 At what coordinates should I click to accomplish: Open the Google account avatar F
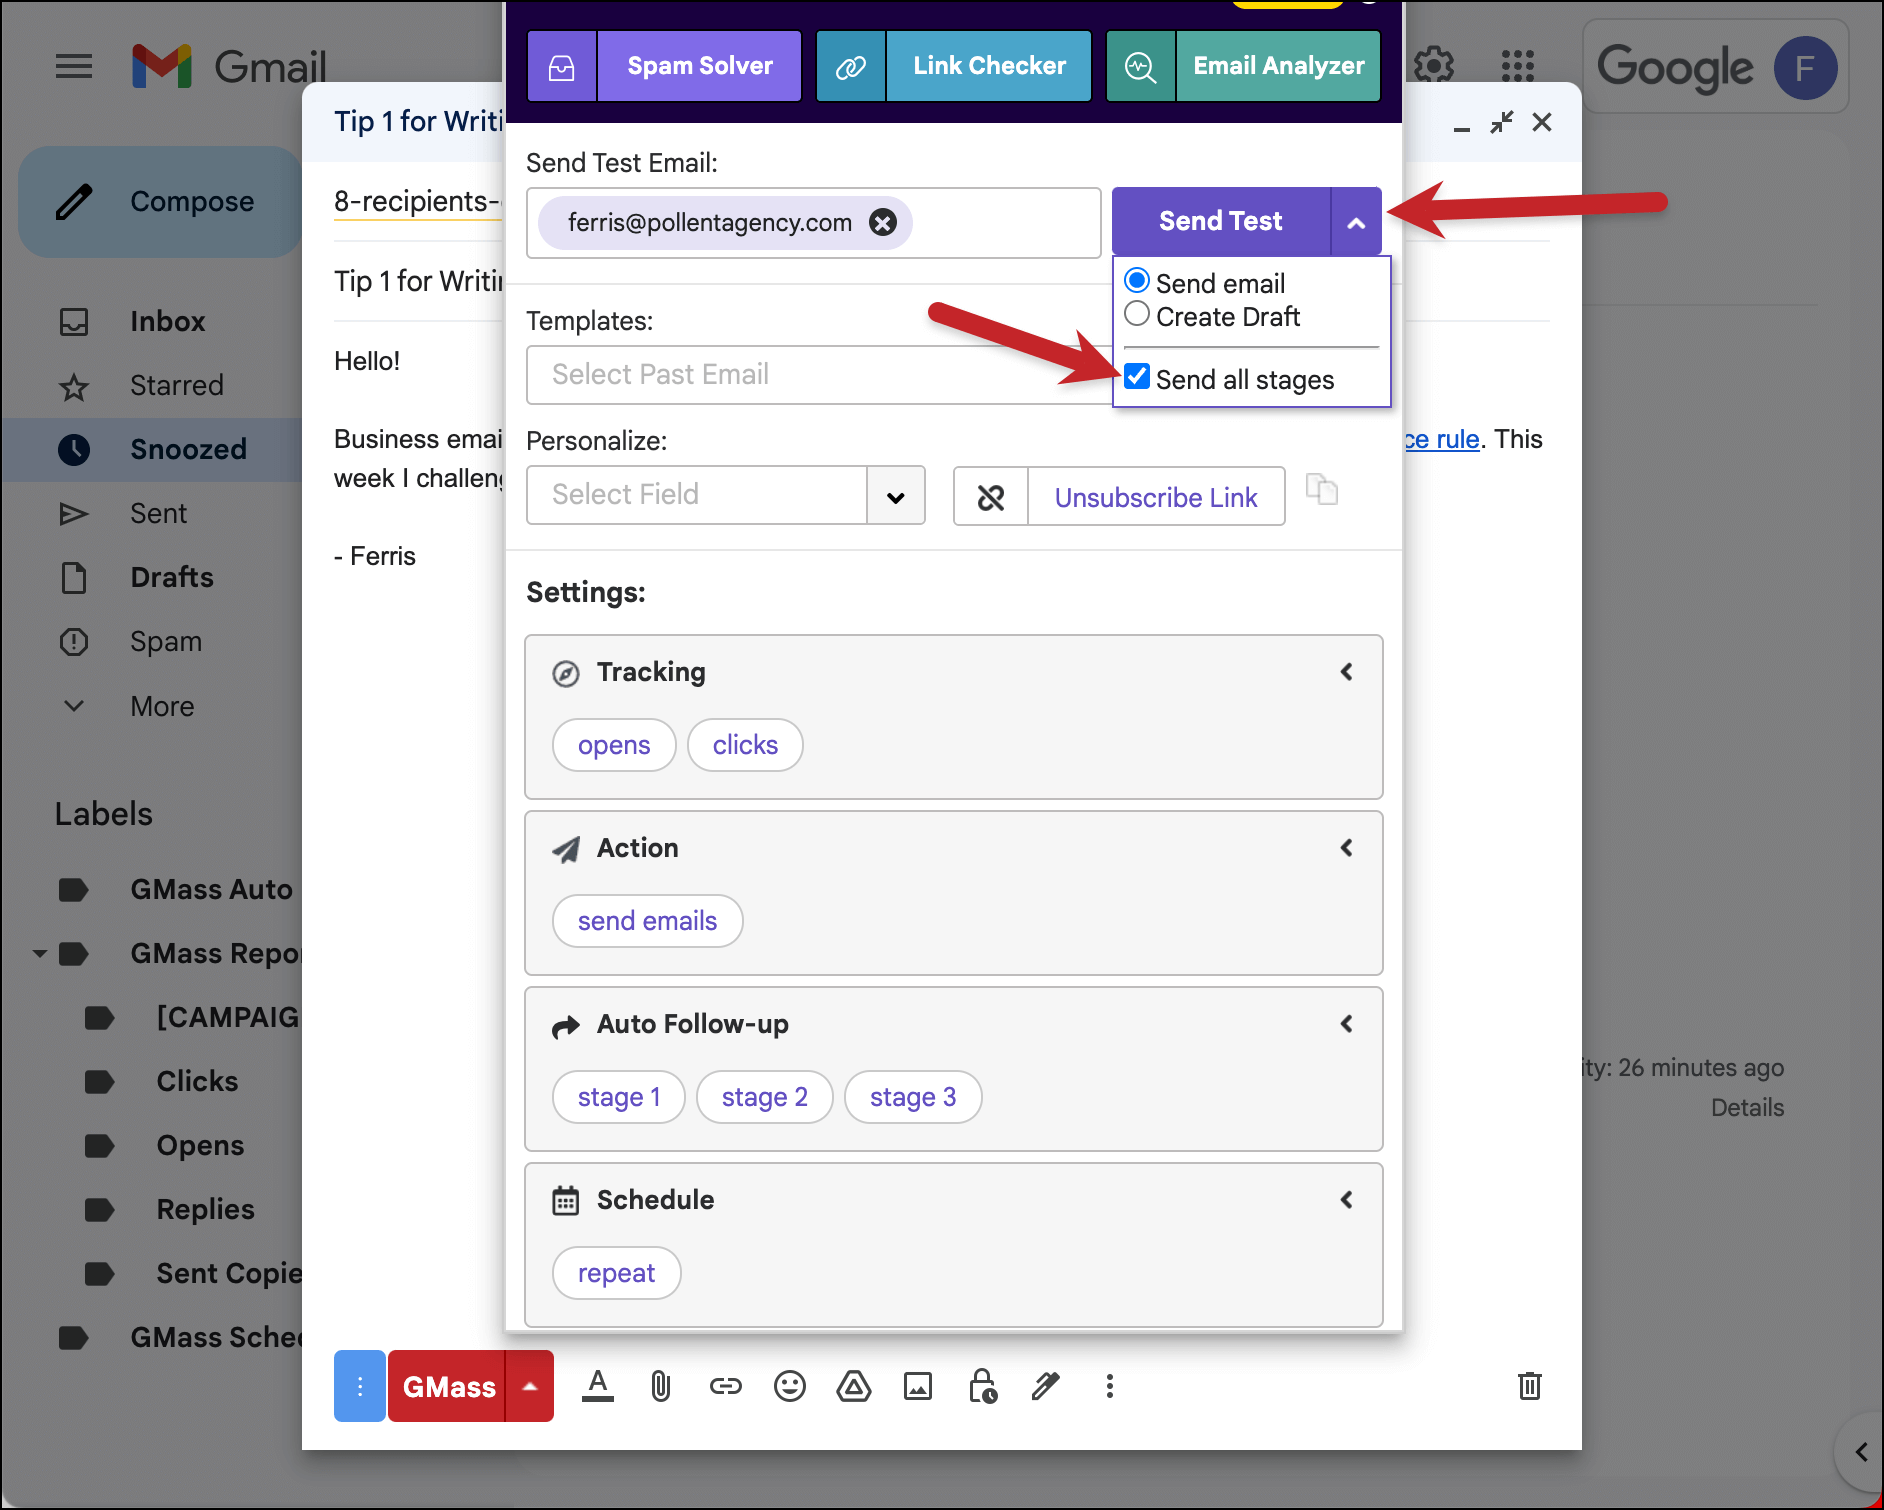click(x=1805, y=68)
